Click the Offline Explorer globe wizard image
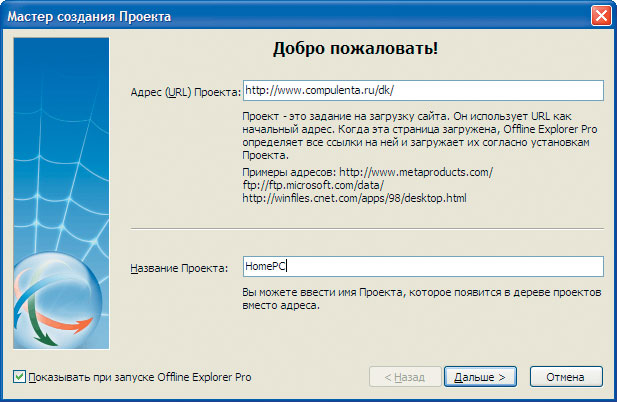This screenshot has width=617, height=402. pos(61,193)
